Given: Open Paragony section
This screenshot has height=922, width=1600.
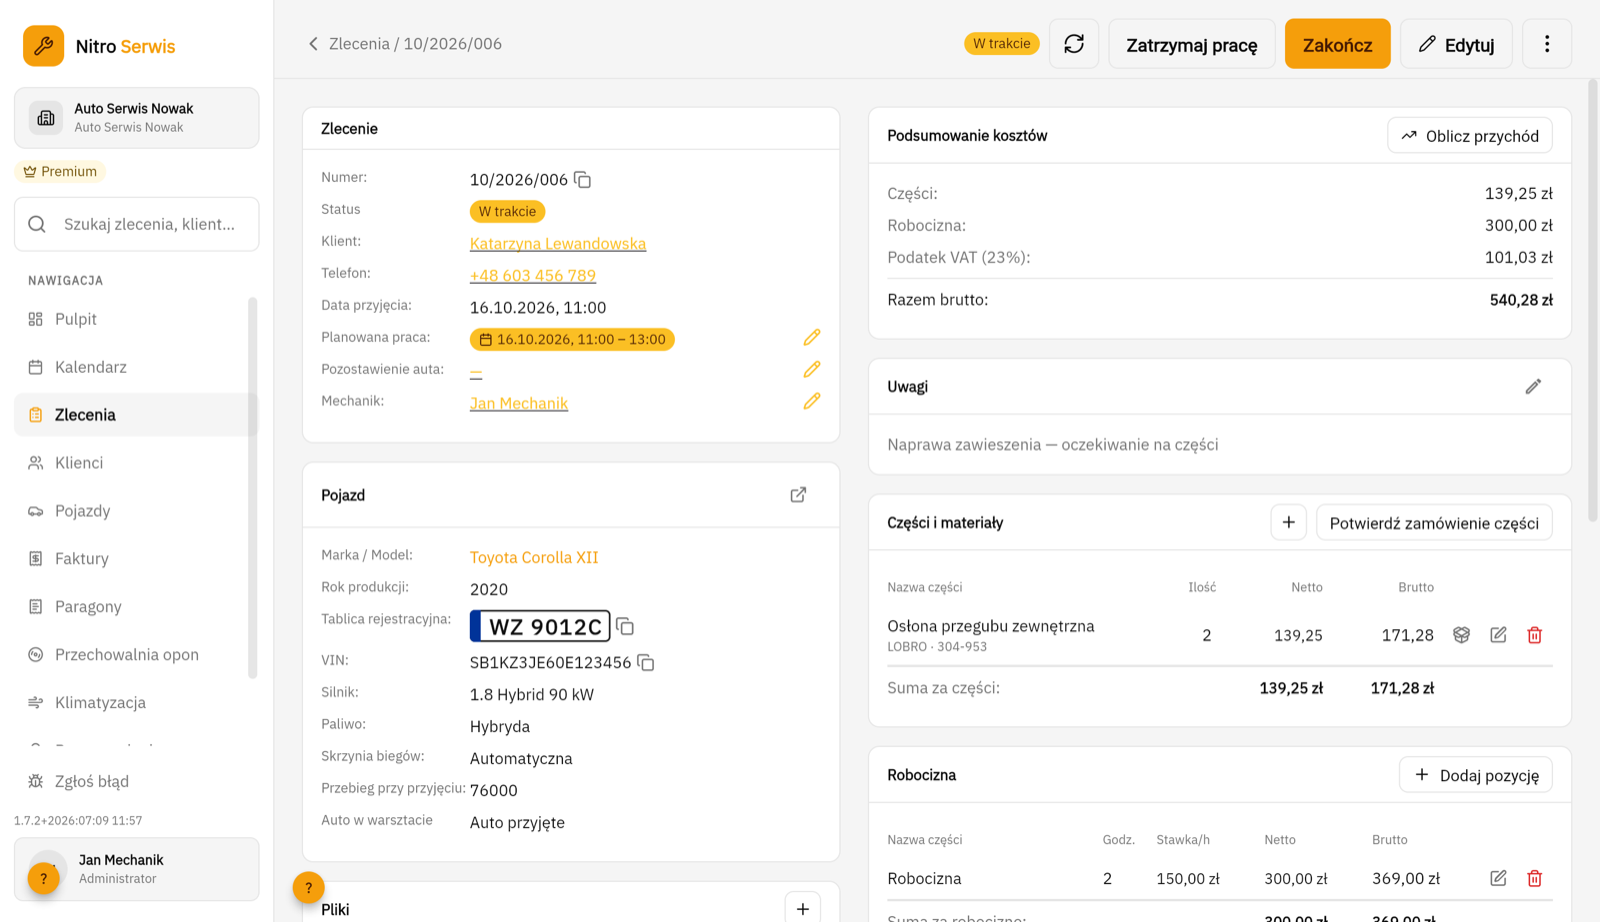Looking at the screenshot, I should click(136, 607).
